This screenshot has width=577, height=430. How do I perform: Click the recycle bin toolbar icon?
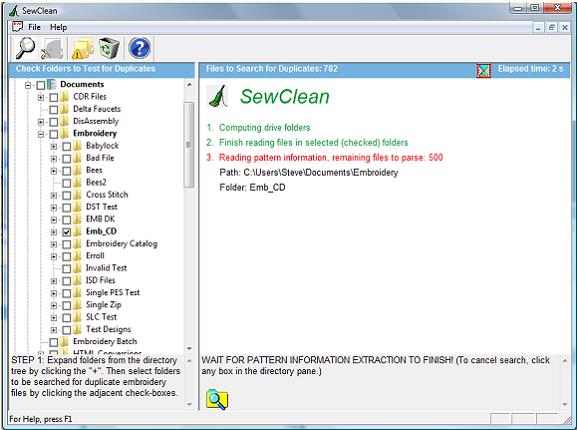(109, 48)
